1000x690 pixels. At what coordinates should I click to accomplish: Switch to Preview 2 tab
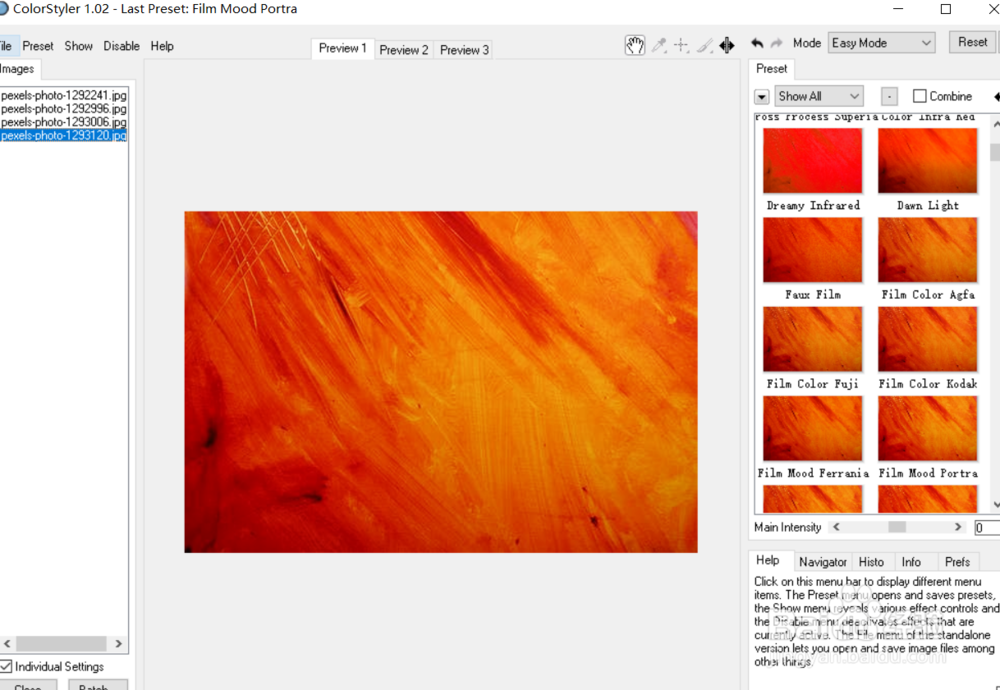tap(404, 50)
